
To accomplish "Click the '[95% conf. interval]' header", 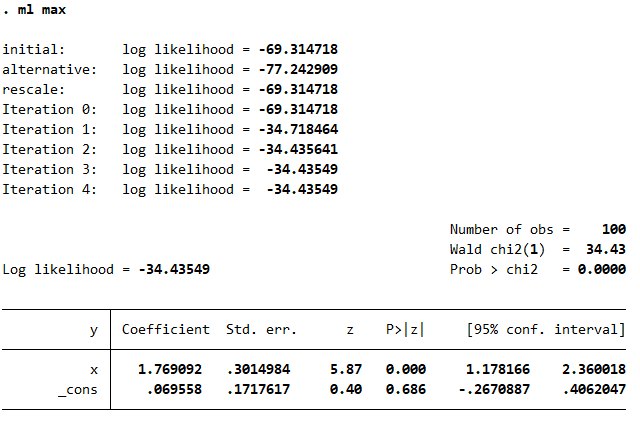I will tap(545, 329).
